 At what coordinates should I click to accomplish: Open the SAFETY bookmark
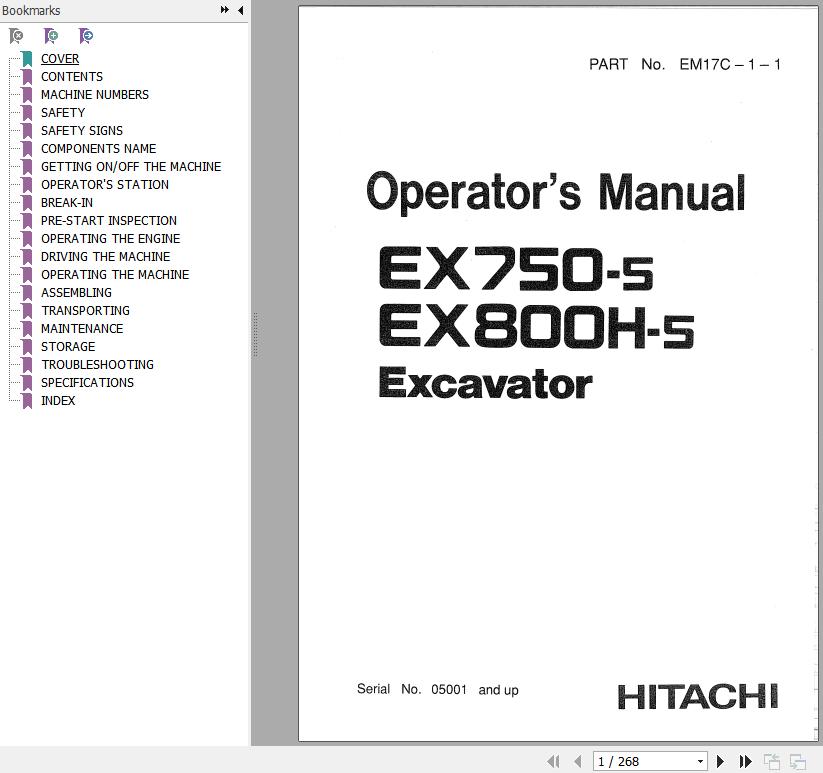click(x=63, y=113)
